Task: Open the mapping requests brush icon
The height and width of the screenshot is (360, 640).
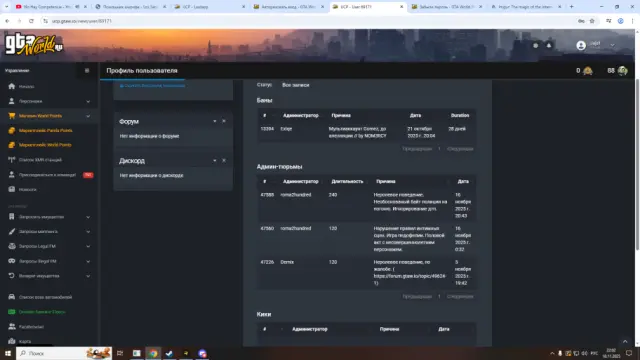Action: (x=11, y=231)
